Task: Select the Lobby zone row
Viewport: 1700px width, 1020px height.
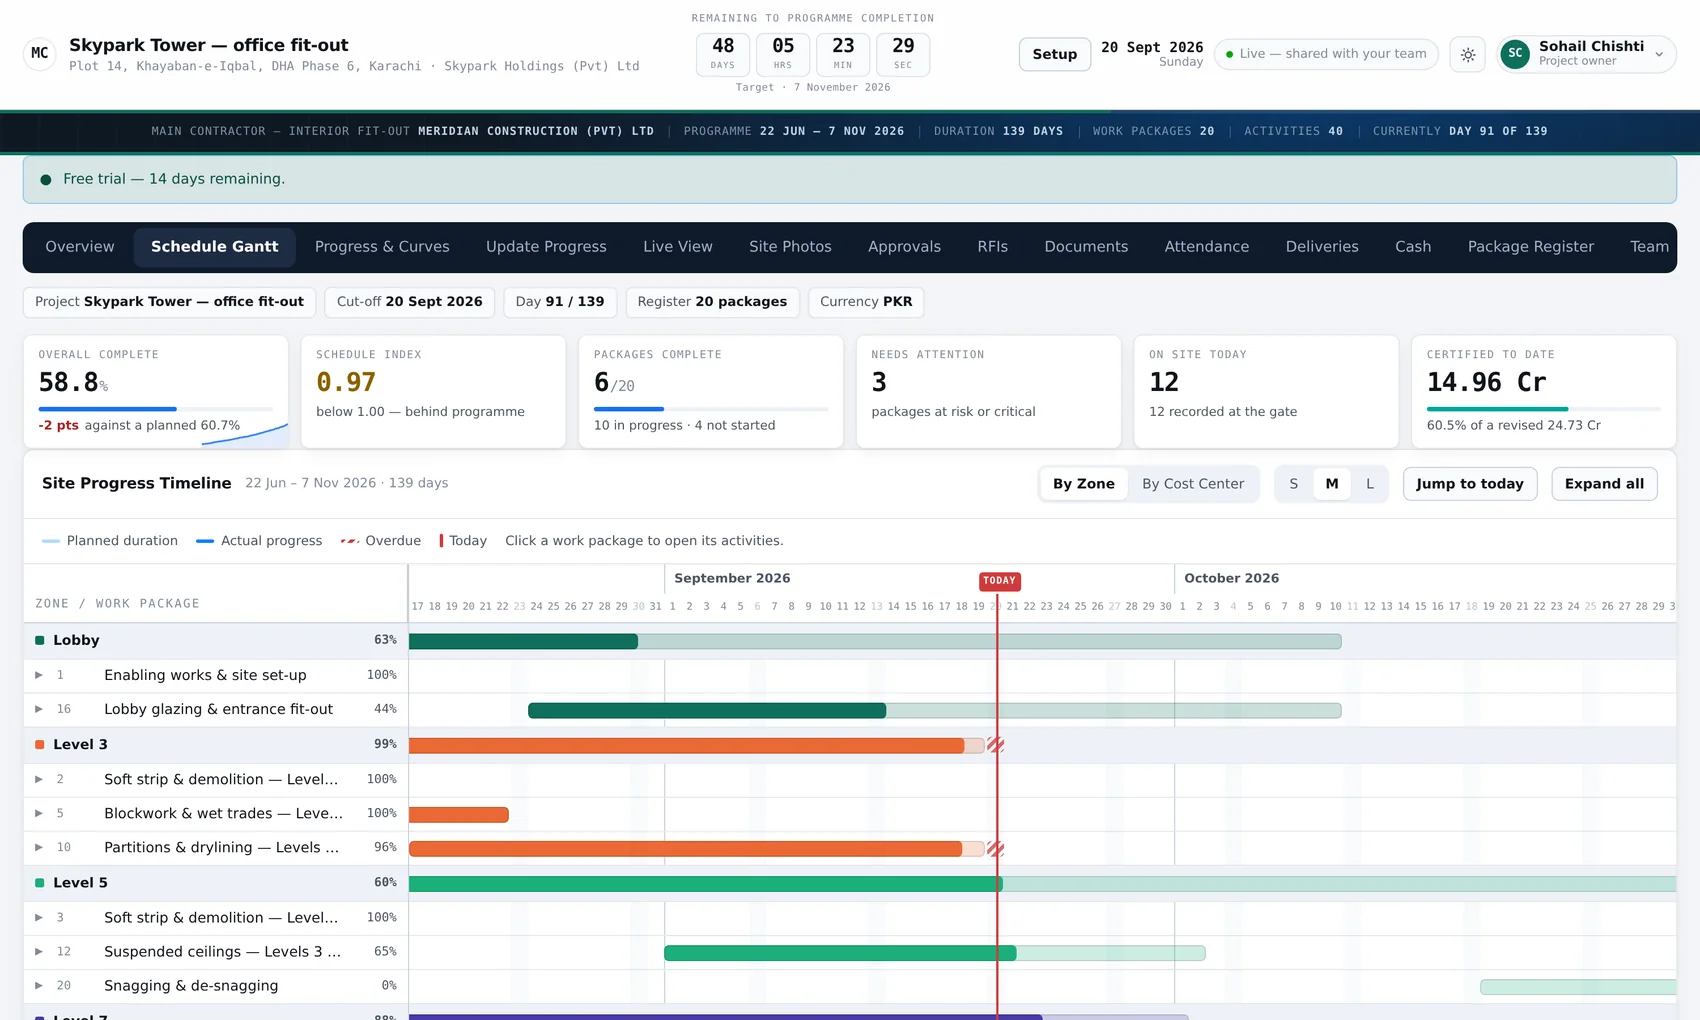Action: tap(215, 640)
